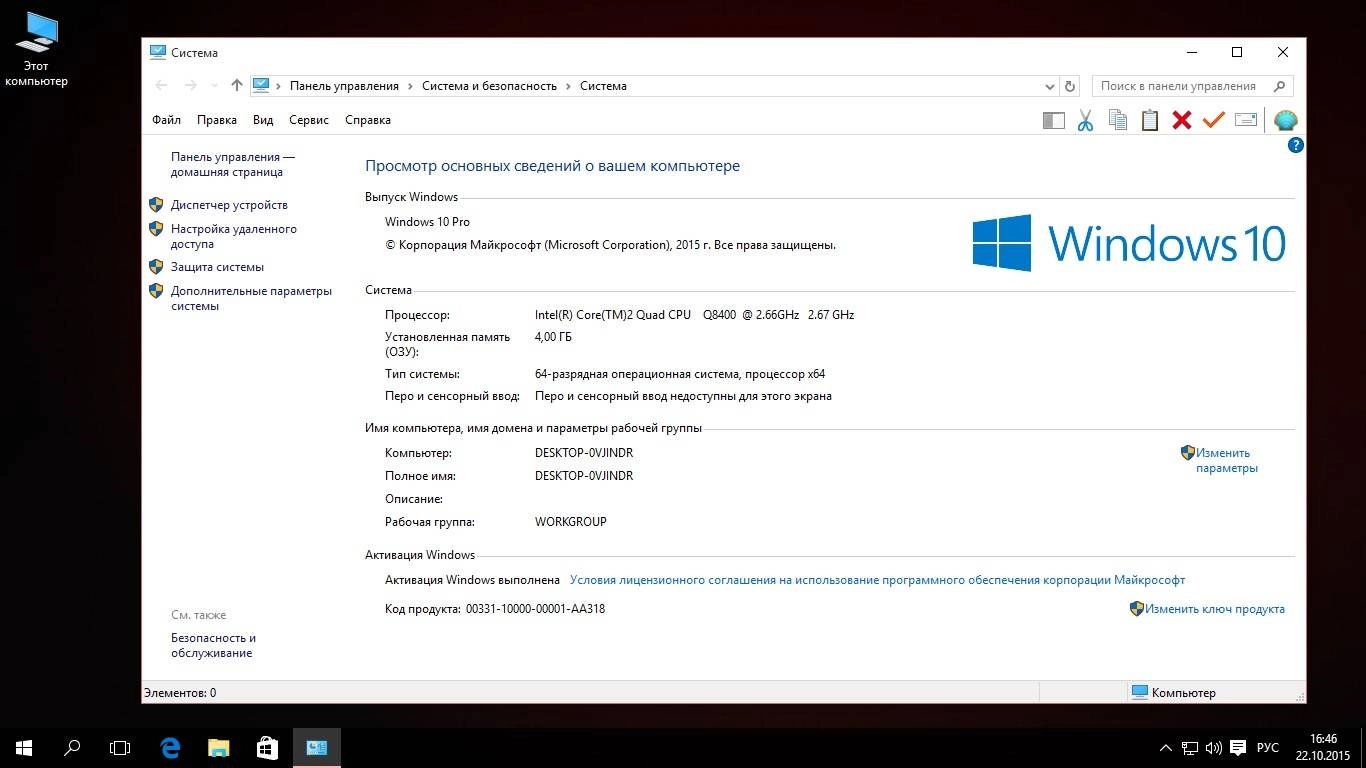Click the Classic Shell seashell icon
The image size is (1366, 768).
point(1286,120)
